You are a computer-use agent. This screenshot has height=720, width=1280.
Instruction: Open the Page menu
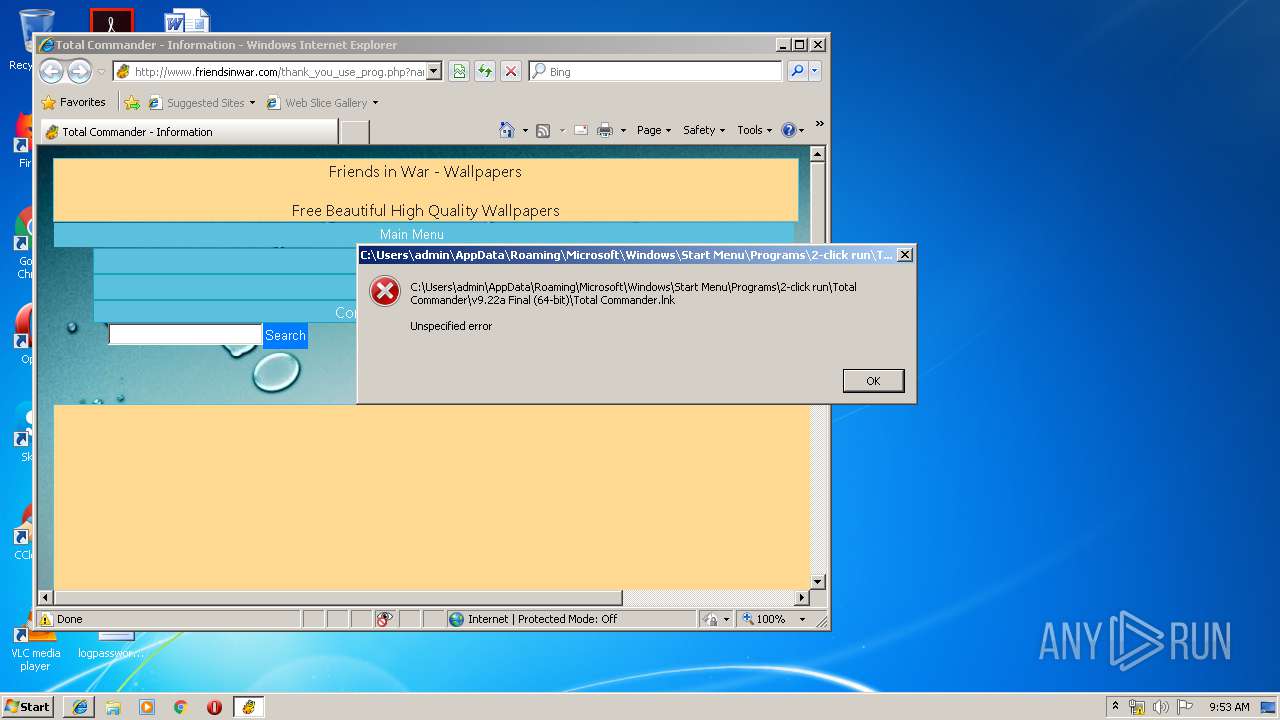tap(654, 130)
